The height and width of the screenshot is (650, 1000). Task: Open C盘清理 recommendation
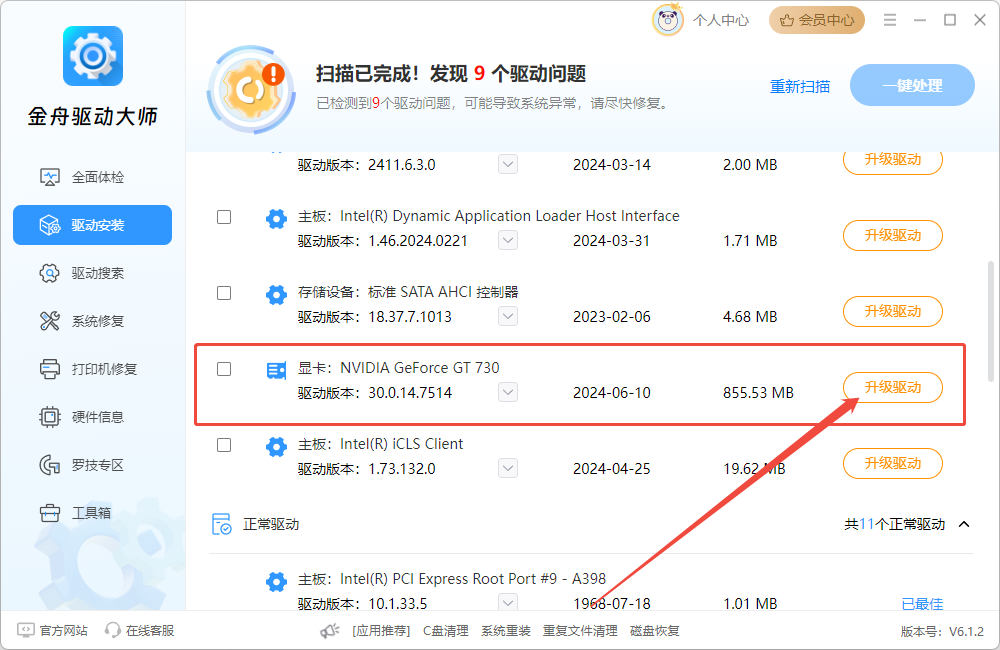click(446, 631)
